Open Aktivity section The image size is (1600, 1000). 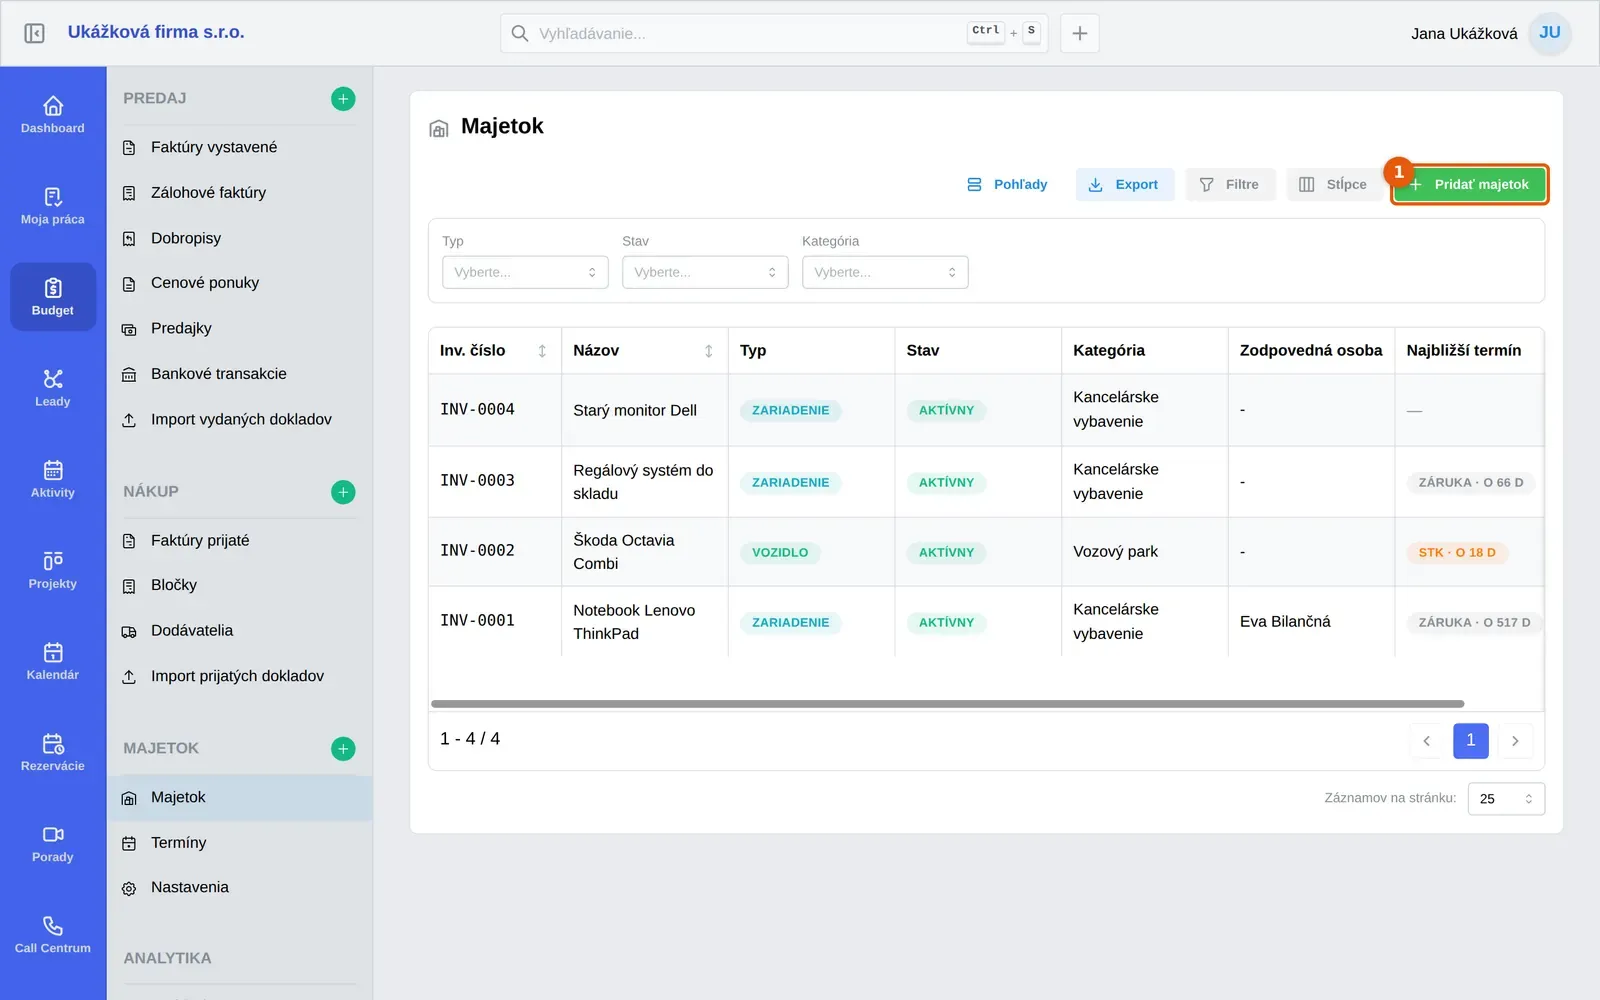53,479
